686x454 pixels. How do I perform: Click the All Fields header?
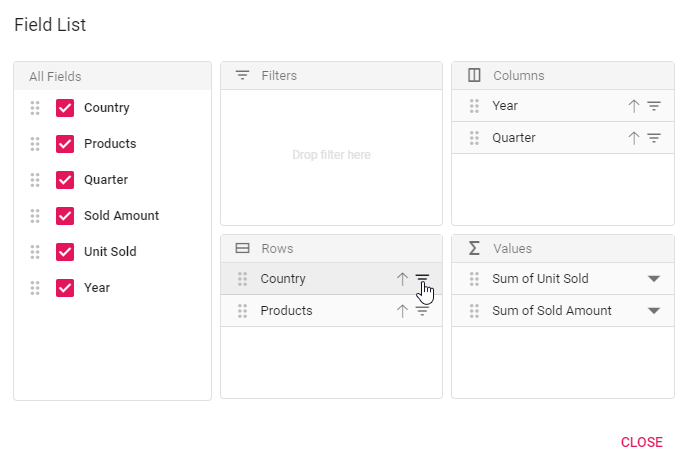[112, 77]
